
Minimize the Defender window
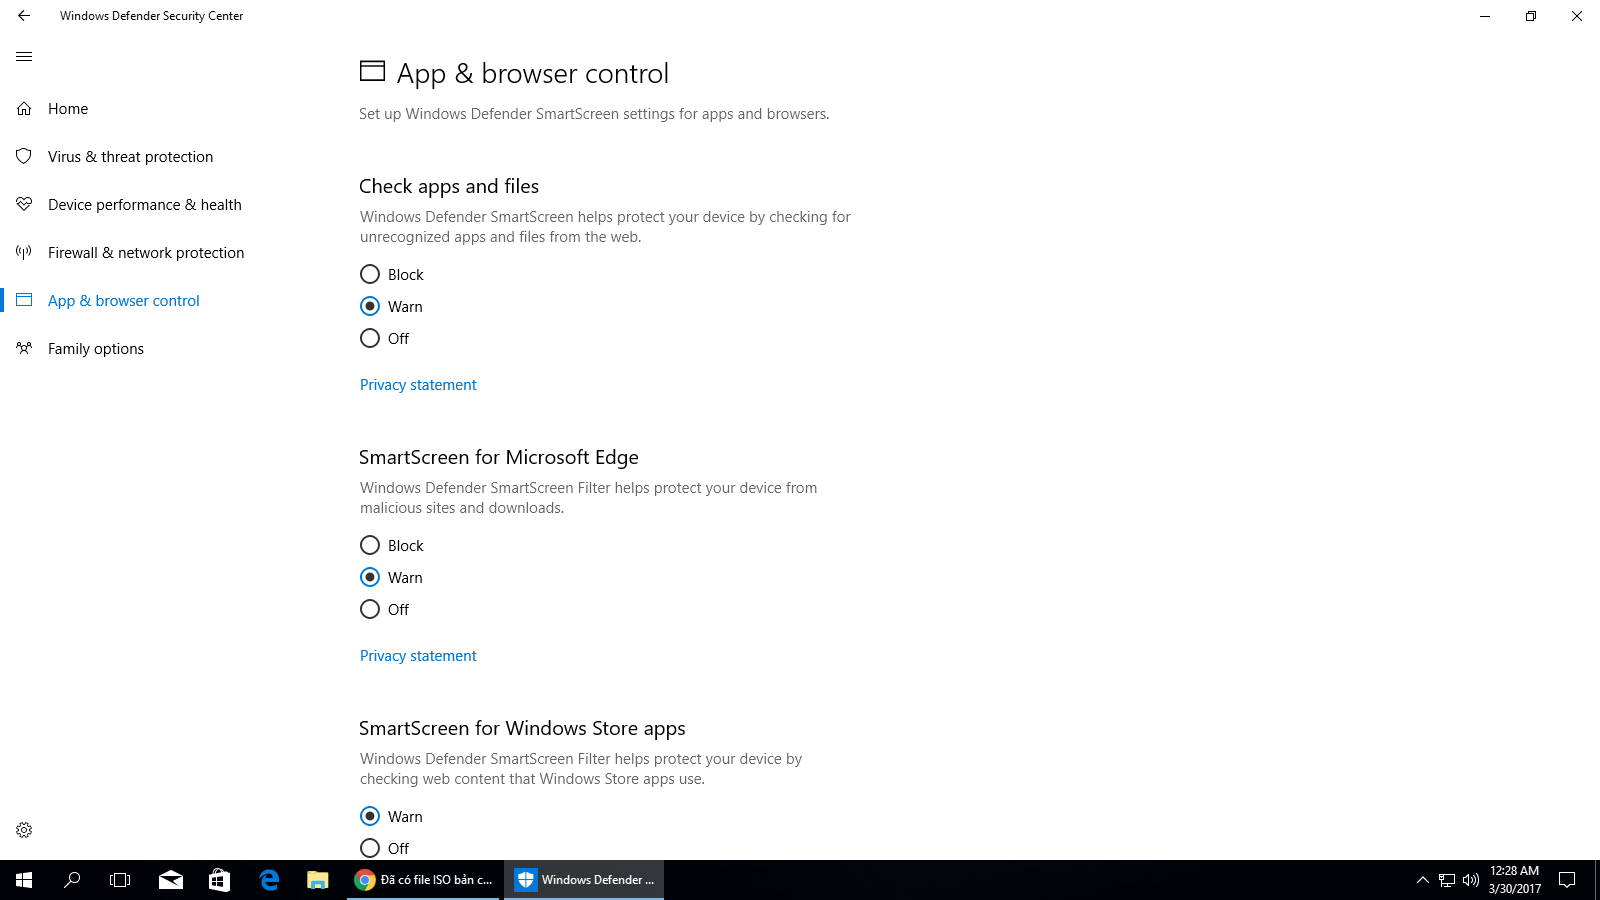(1485, 16)
